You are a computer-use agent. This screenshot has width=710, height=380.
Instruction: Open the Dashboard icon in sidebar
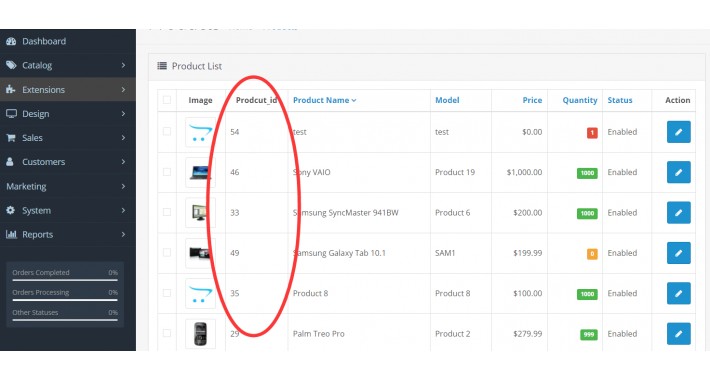point(11,41)
